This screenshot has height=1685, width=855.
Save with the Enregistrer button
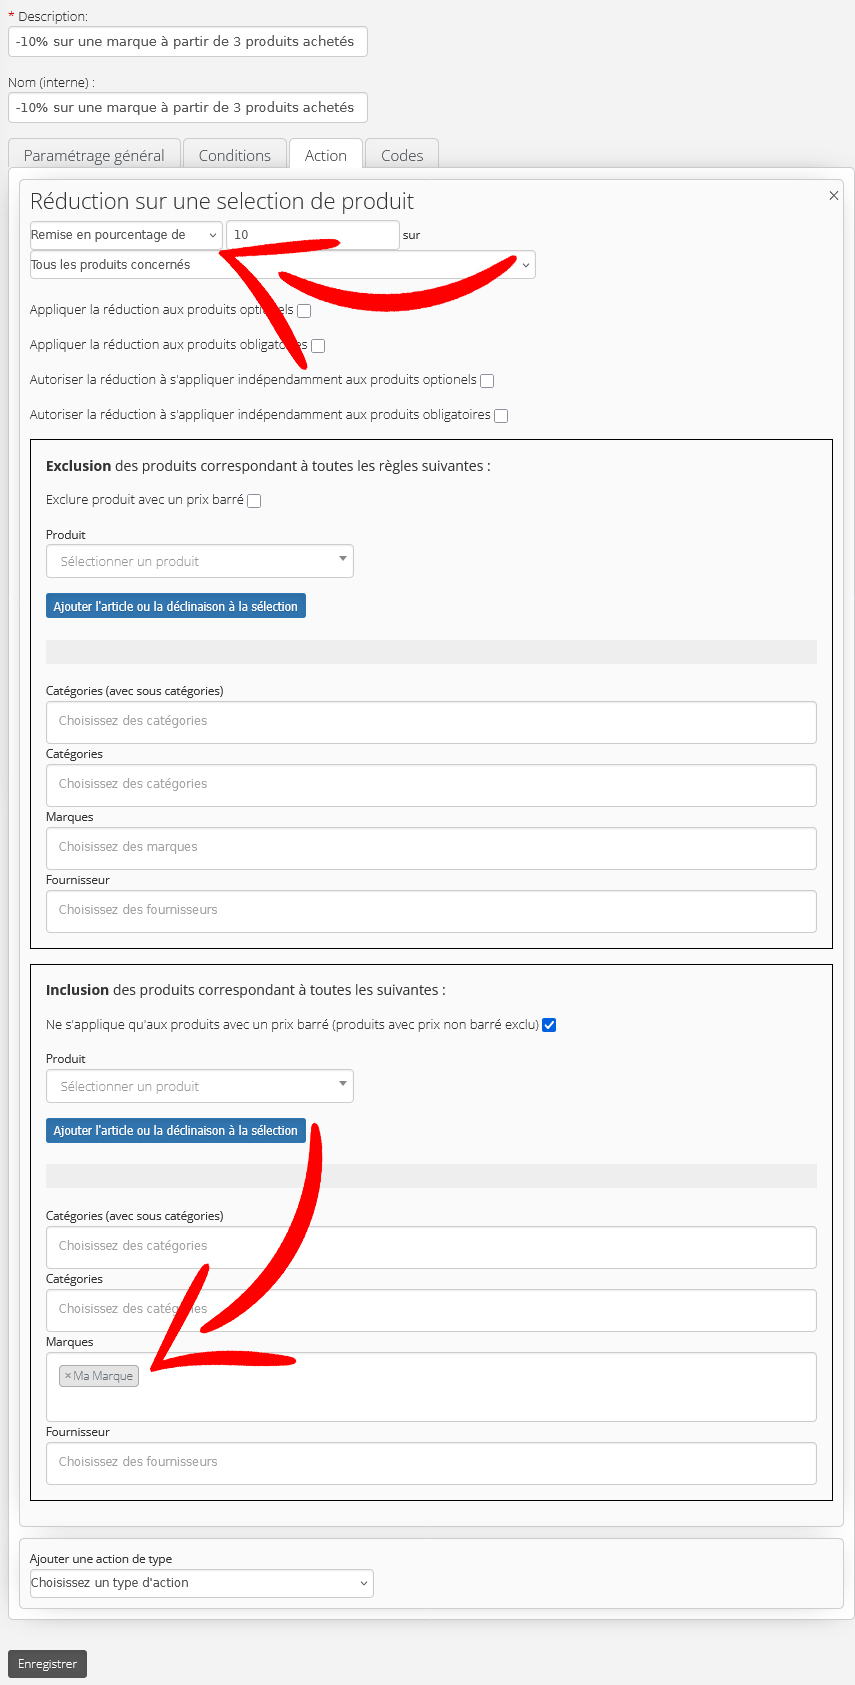[x=47, y=1664]
